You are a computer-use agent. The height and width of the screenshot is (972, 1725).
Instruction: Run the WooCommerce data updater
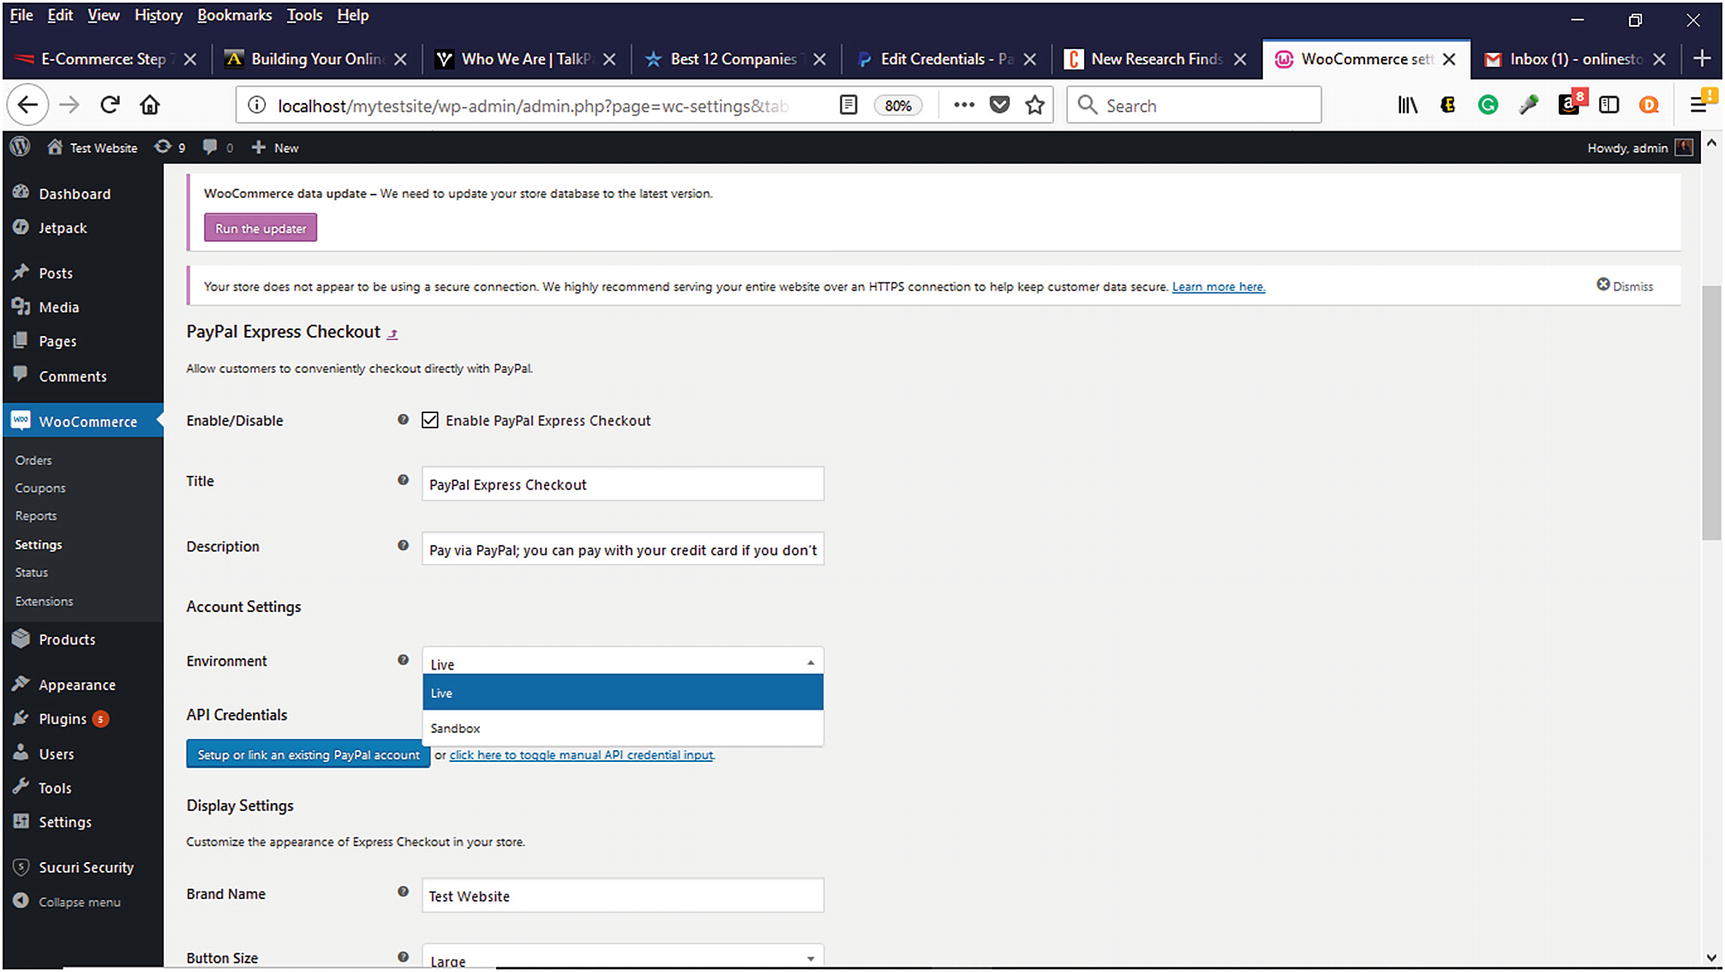click(261, 228)
